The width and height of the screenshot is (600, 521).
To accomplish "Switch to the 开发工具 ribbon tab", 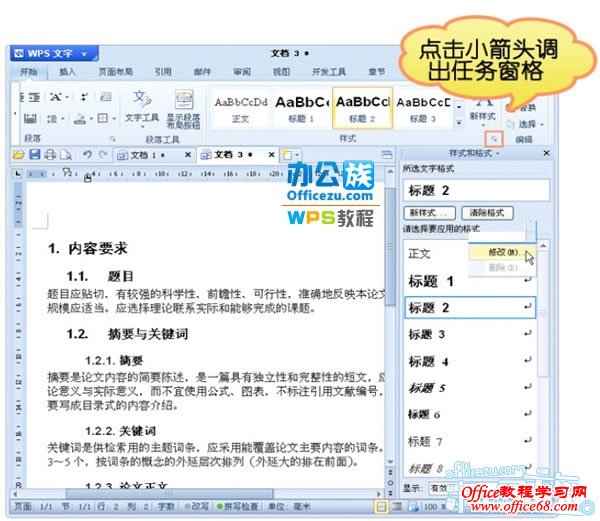I will pyautogui.click(x=329, y=72).
